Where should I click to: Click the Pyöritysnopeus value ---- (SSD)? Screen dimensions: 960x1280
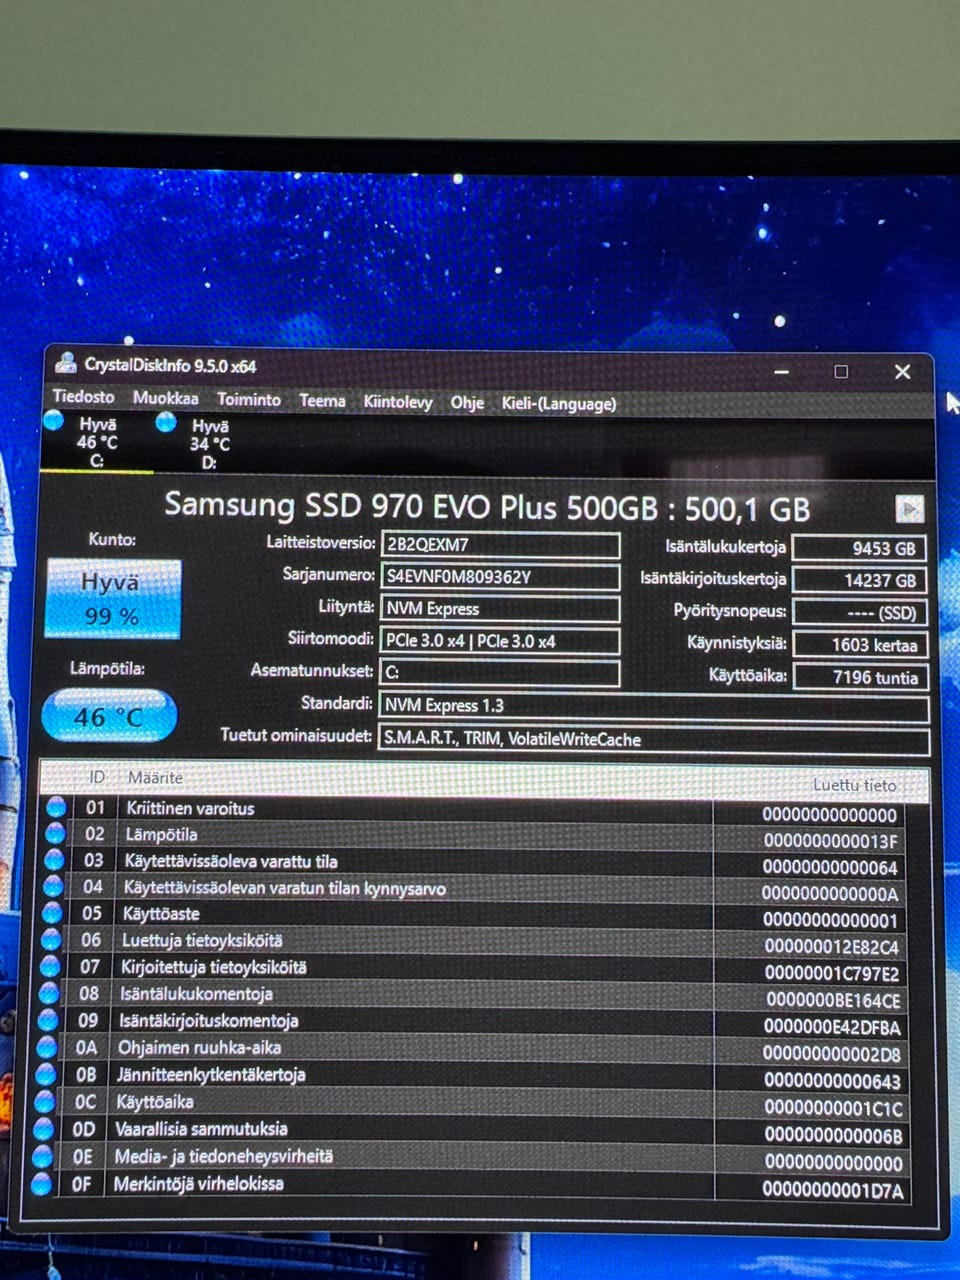tap(859, 613)
